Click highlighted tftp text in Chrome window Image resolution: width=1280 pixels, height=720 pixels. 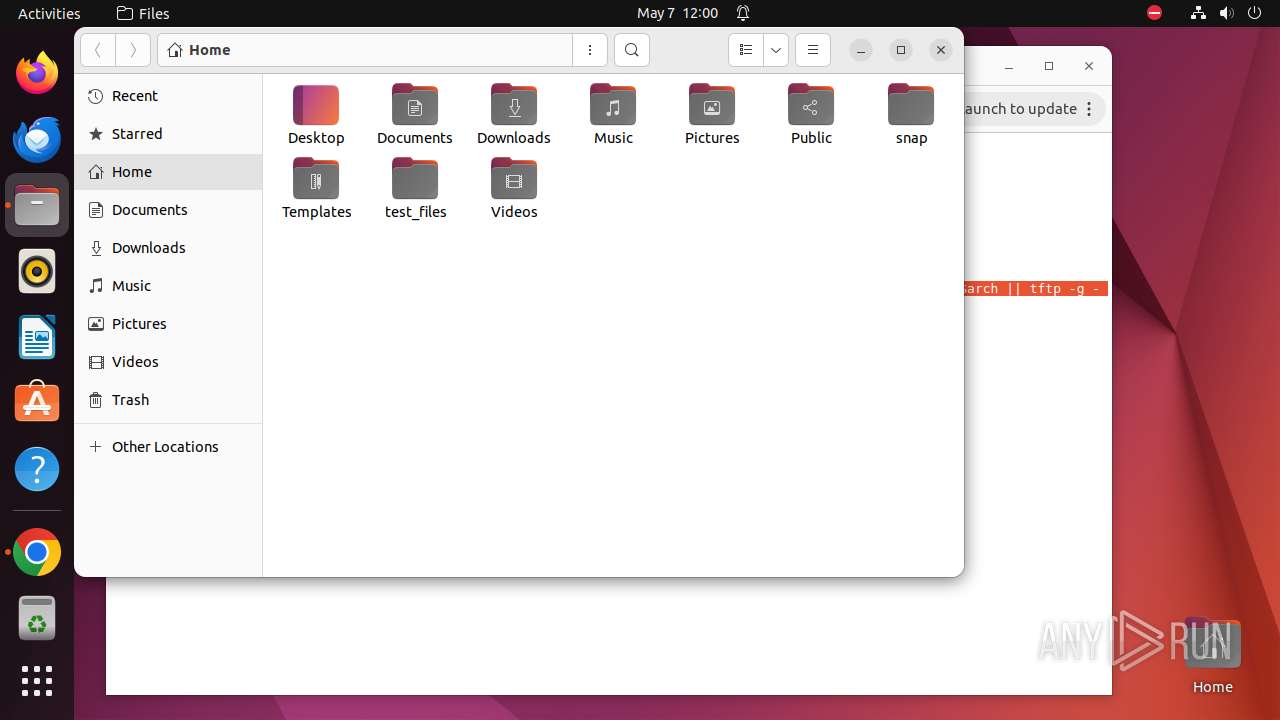click(1036, 289)
